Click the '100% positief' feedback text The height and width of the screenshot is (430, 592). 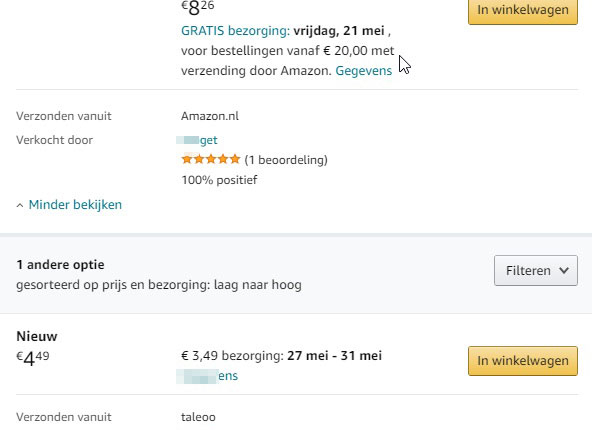(219, 180)
